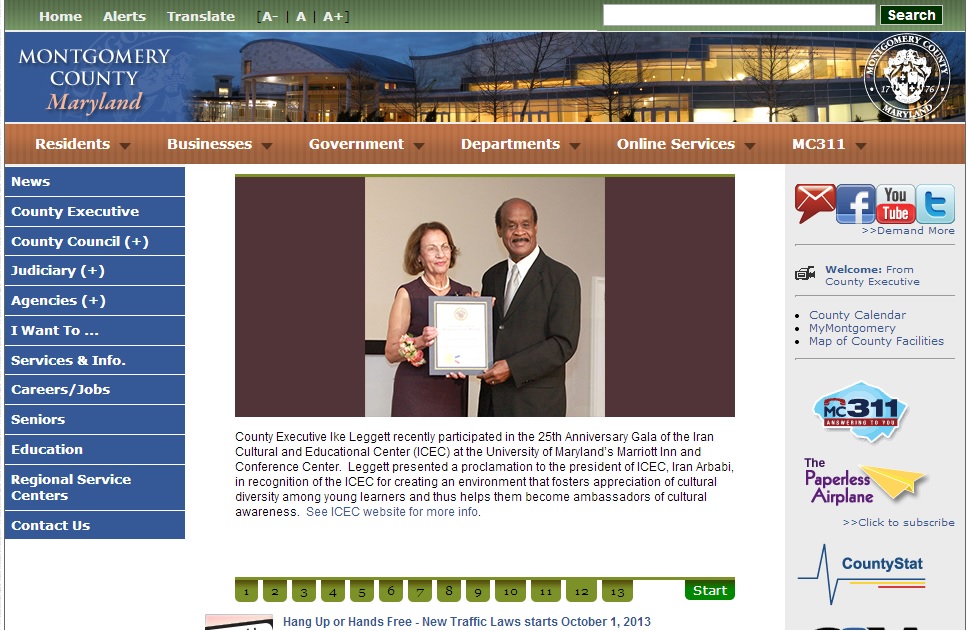Viewport: 968px width, 631px height.
Task: Expand the Online Services dropdown
Action: [685, 144]
